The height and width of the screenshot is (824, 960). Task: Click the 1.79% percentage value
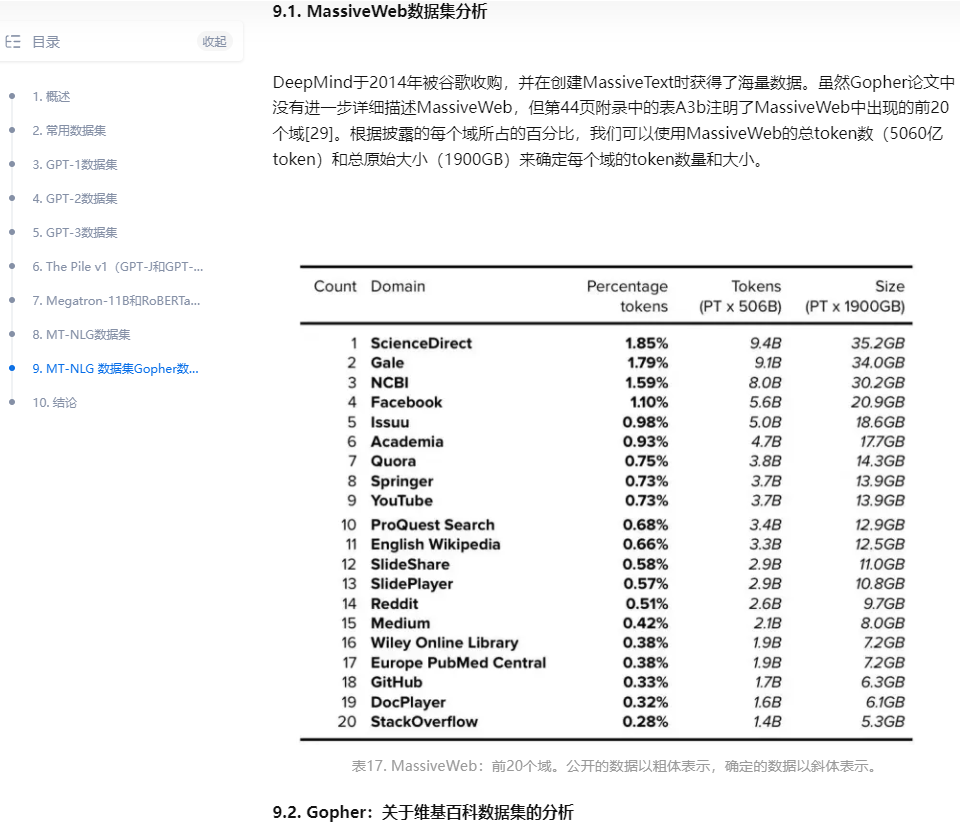[x=648, y=362]
